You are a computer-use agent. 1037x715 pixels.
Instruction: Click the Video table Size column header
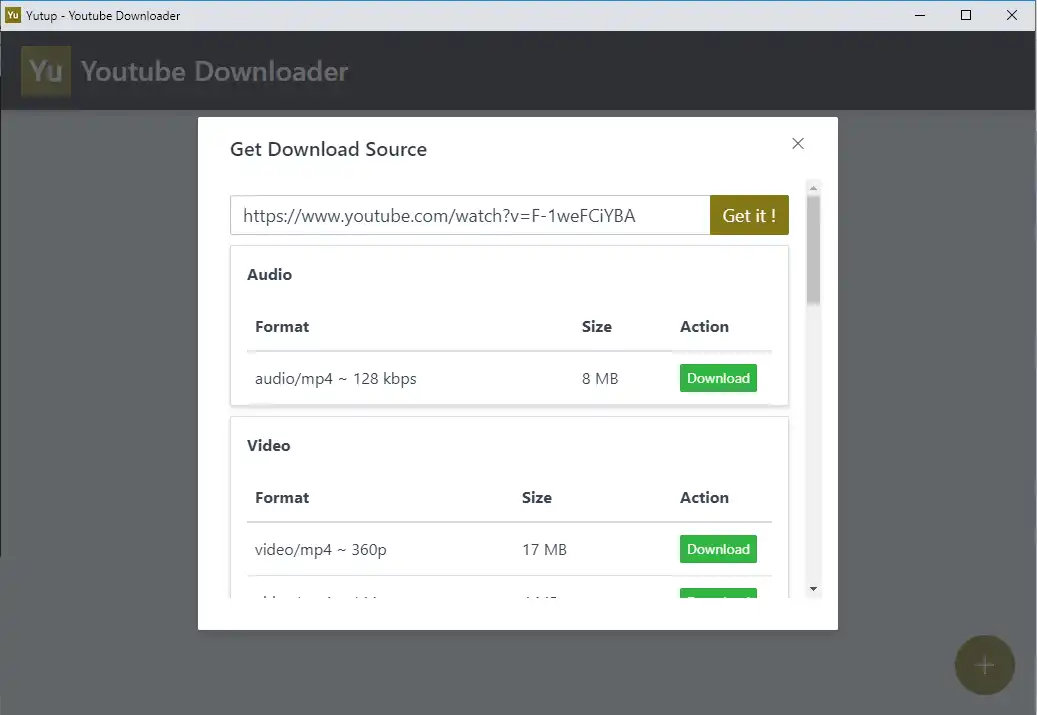click(x=536, y=497)
